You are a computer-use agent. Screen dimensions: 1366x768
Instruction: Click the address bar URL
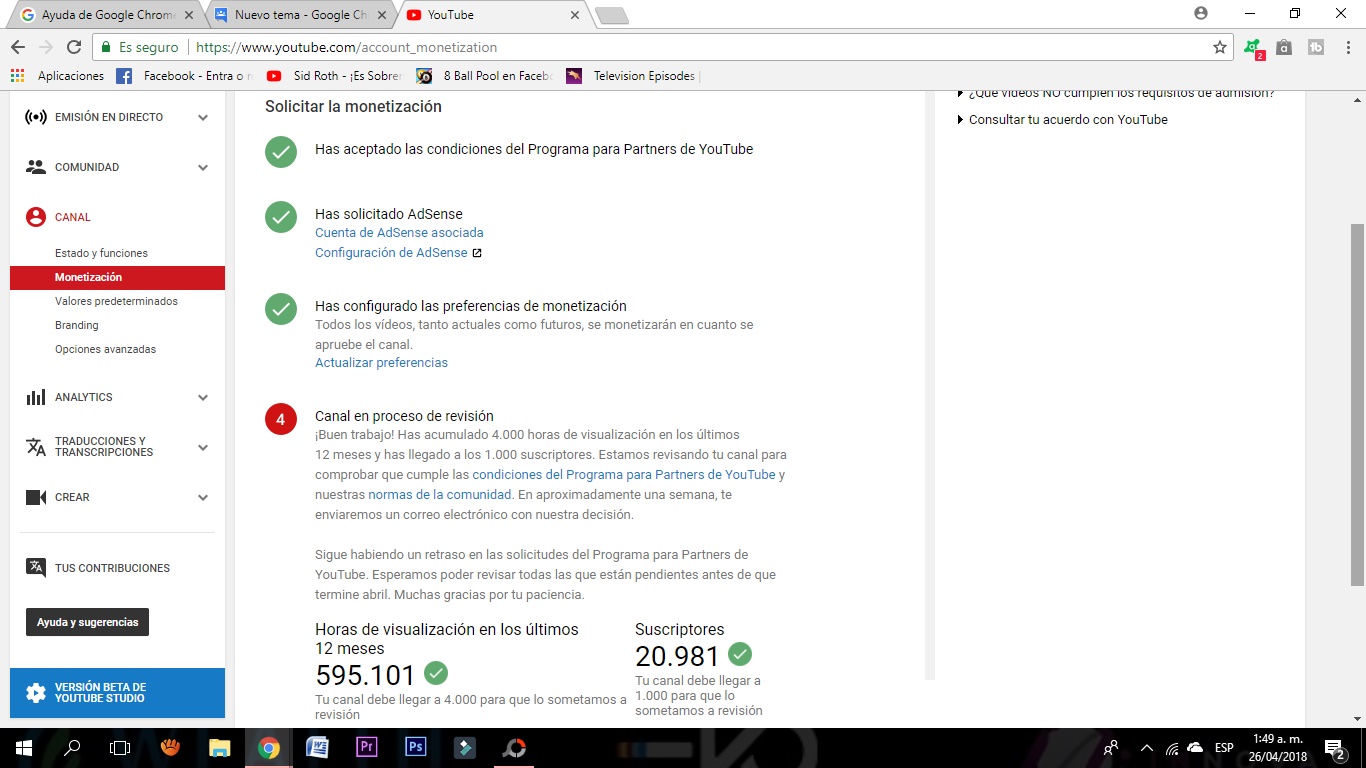coord(346,47)
